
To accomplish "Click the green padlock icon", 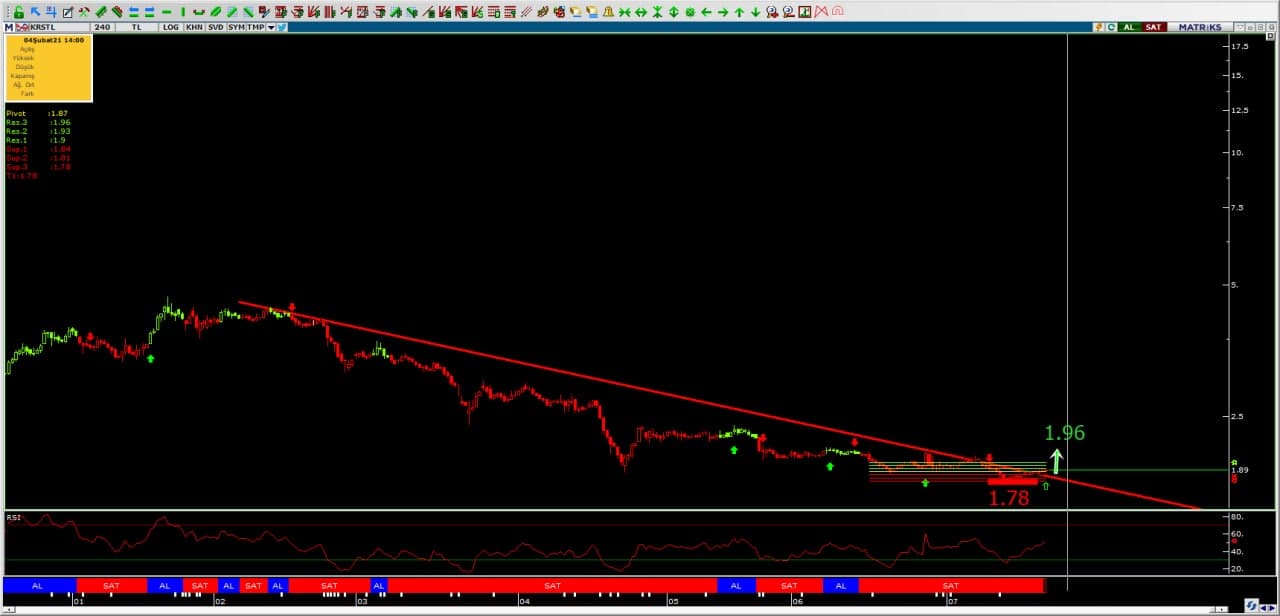I will click(x=18, y=12).
